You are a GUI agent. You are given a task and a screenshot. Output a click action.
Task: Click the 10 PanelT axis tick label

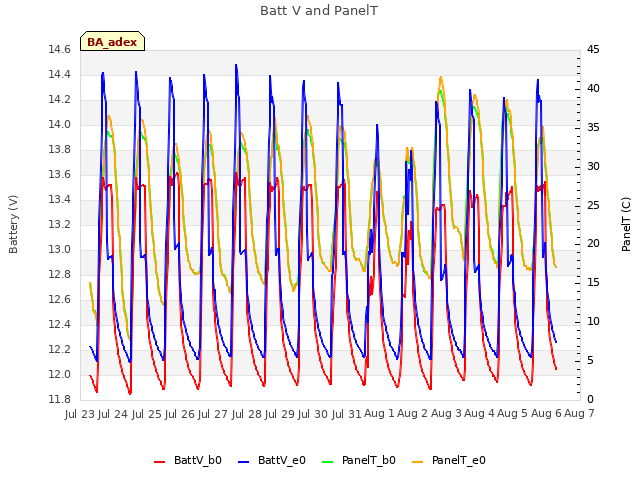pyautogui.click(x=593, y=322)
